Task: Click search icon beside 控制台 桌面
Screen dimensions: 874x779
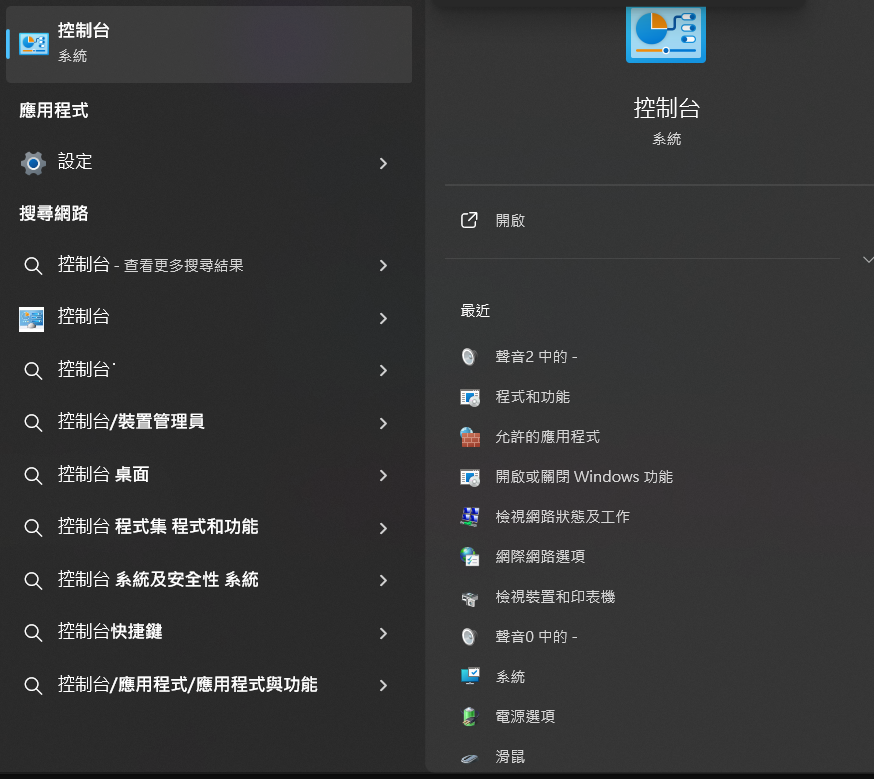Action: pyautogui.click(x=33, y=475)
